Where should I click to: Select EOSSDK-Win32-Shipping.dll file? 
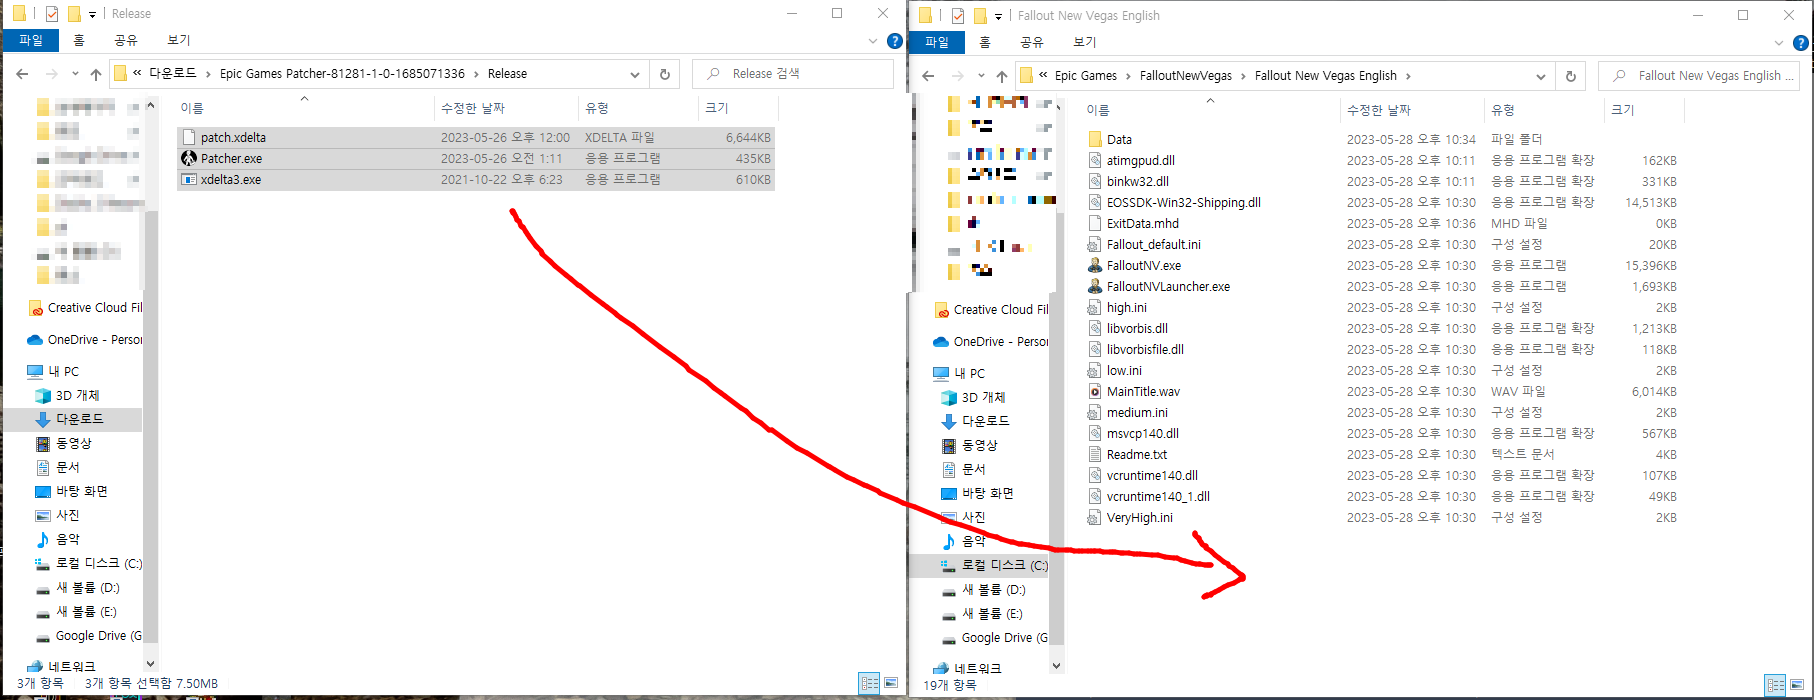(x=1383, y=203)
